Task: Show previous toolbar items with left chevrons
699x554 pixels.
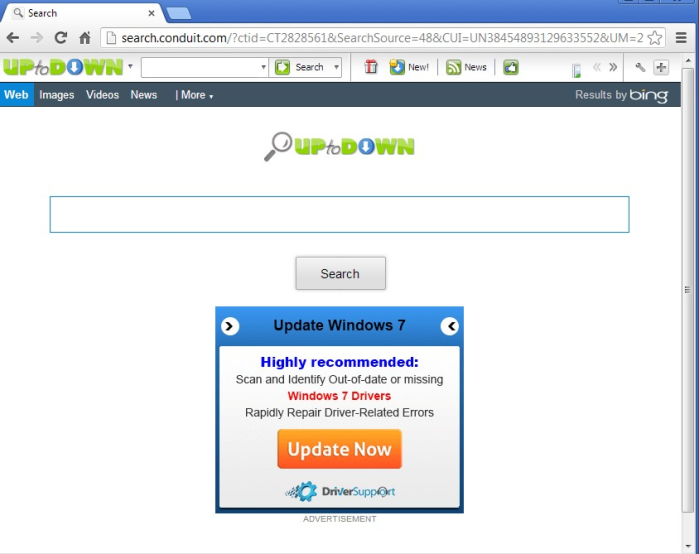Action: click(596, 67)
